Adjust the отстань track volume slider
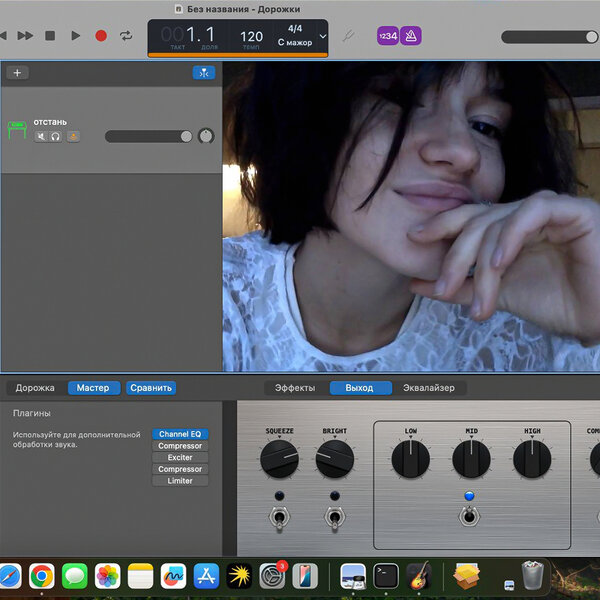This screenshot has width=600, height=600. click(186, 136)
